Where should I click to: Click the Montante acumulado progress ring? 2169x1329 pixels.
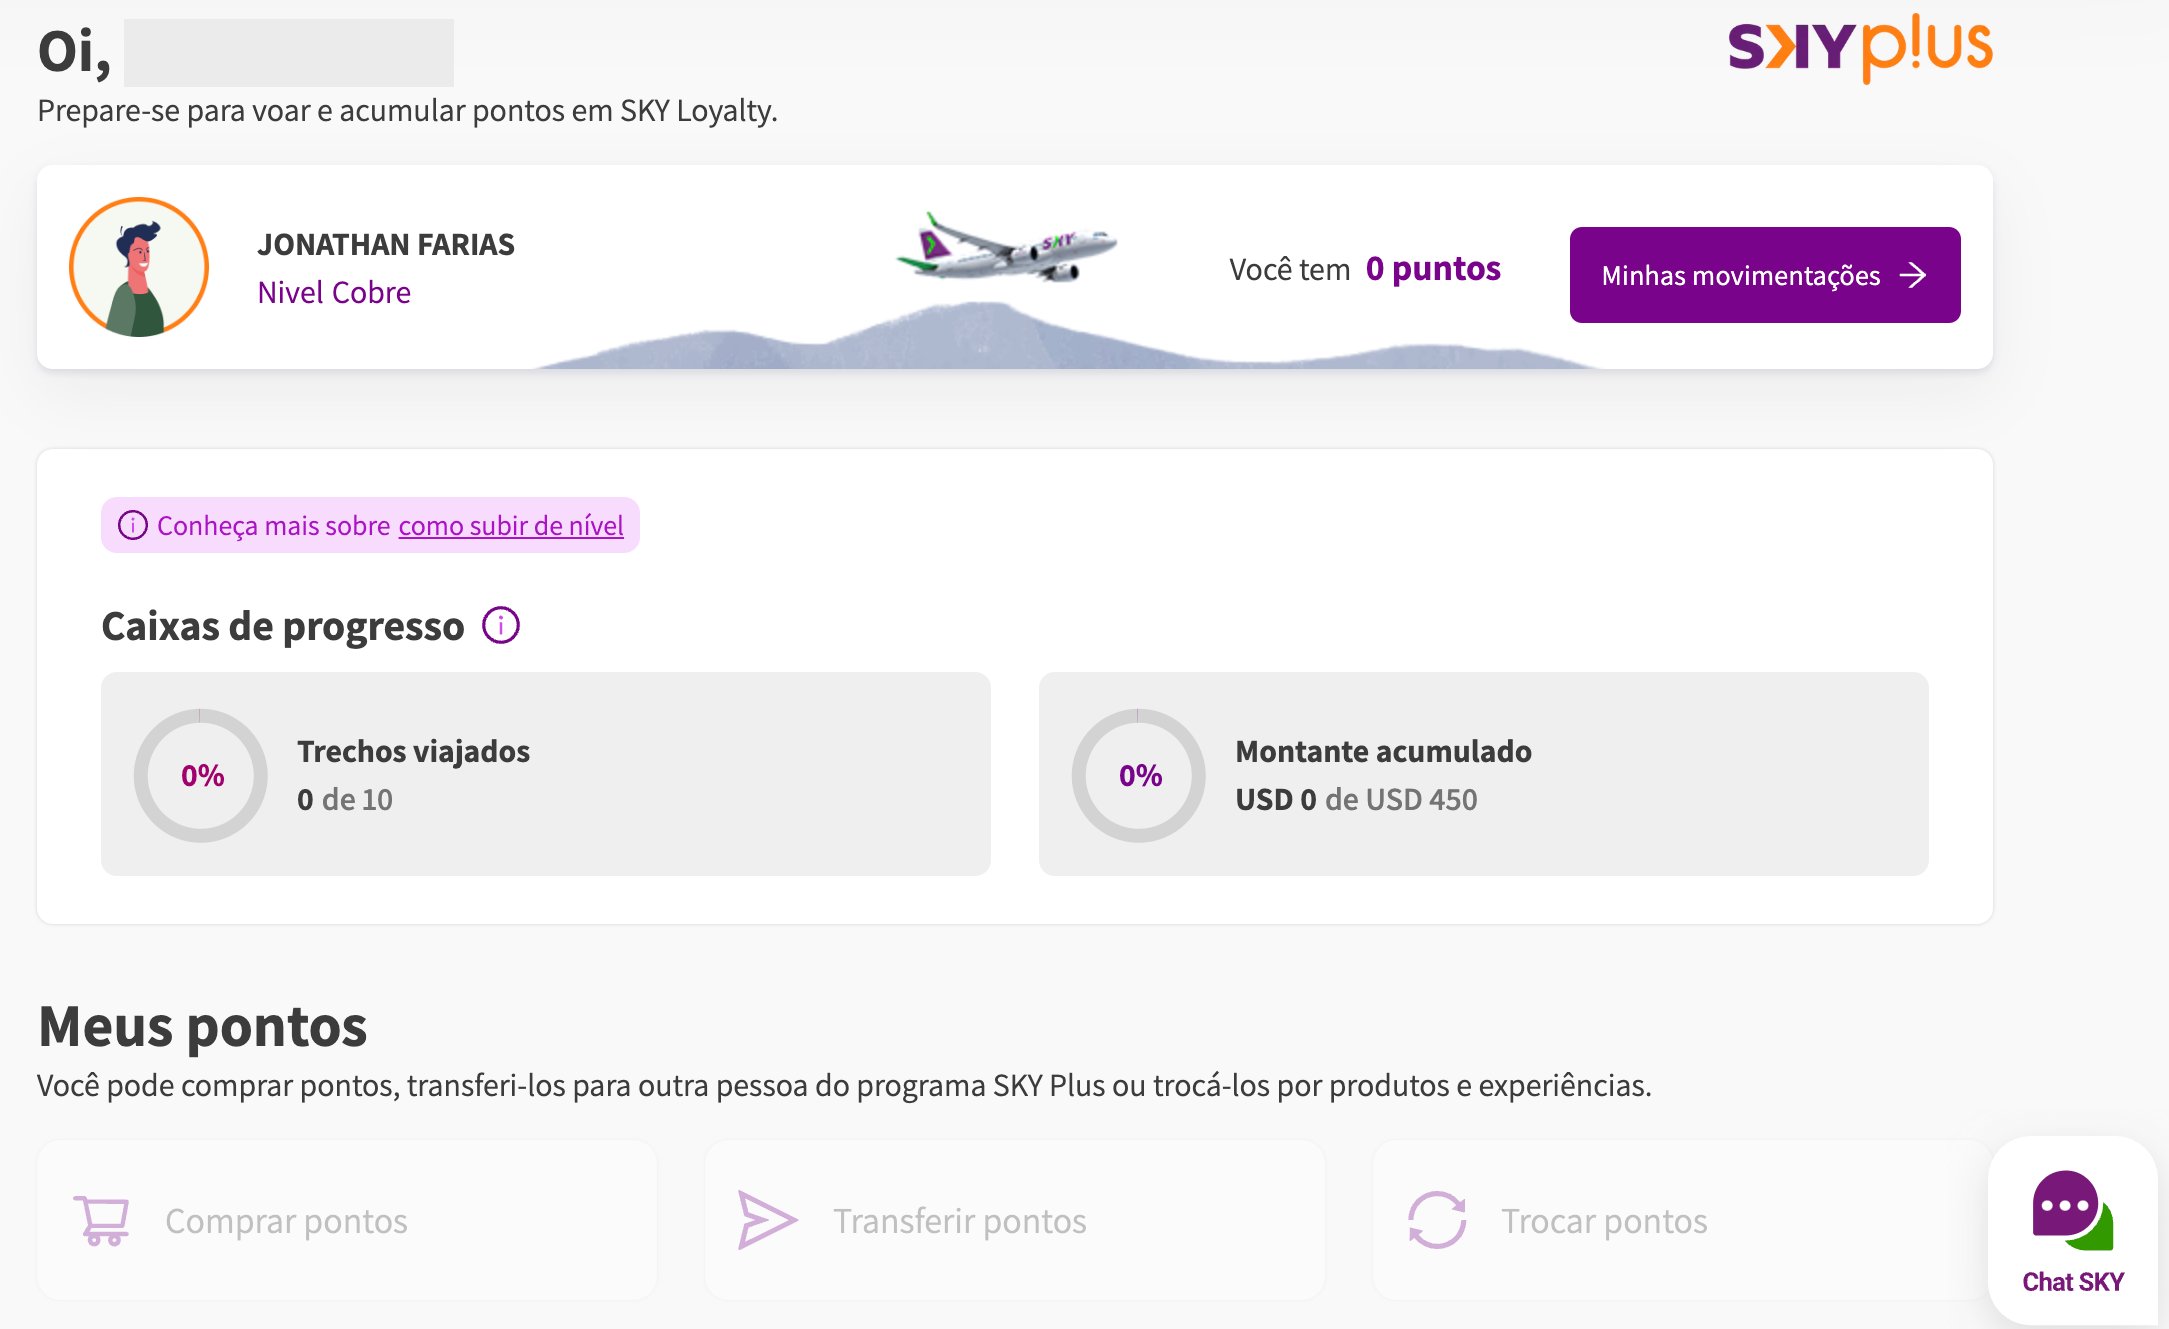(x=1139, y=775)
